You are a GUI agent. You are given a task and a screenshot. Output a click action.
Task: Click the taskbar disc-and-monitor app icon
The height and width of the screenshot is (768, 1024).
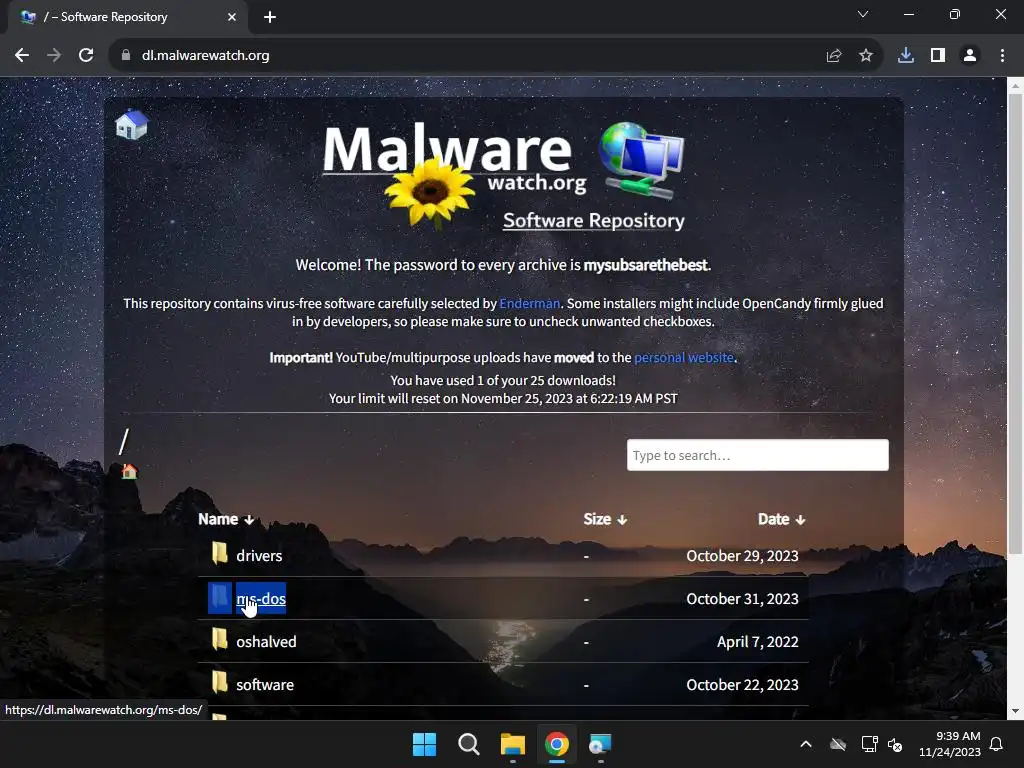[600, 744]
